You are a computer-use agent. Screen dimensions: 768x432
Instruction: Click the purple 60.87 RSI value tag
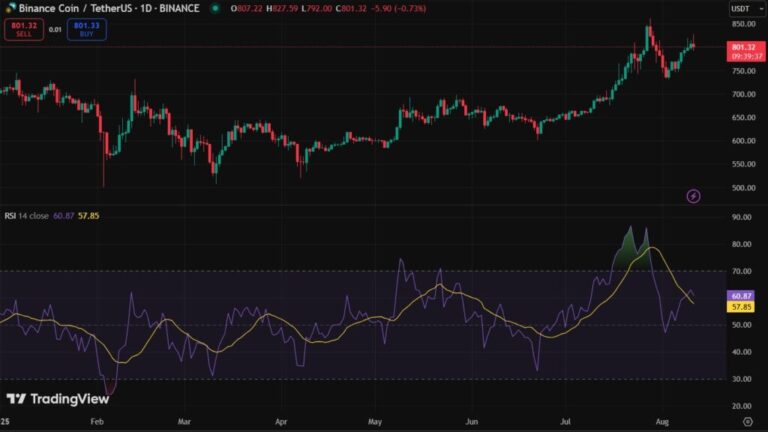click(x=741, y=296)
